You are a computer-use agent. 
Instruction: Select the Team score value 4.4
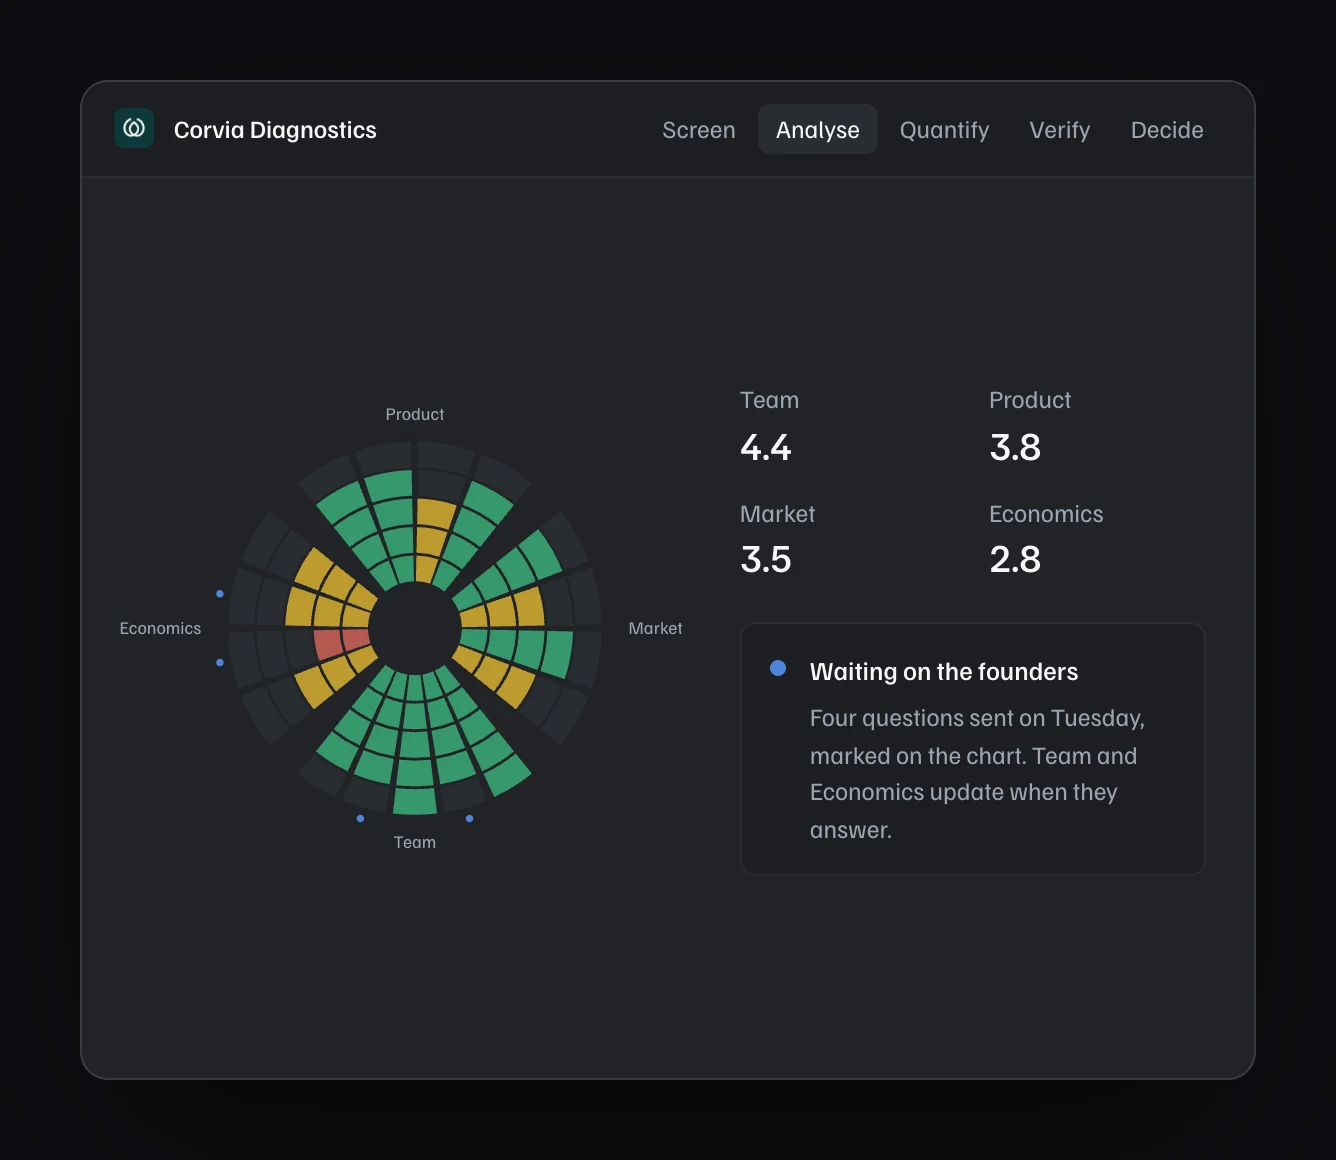pyautogui.click(x=766, y=447)
